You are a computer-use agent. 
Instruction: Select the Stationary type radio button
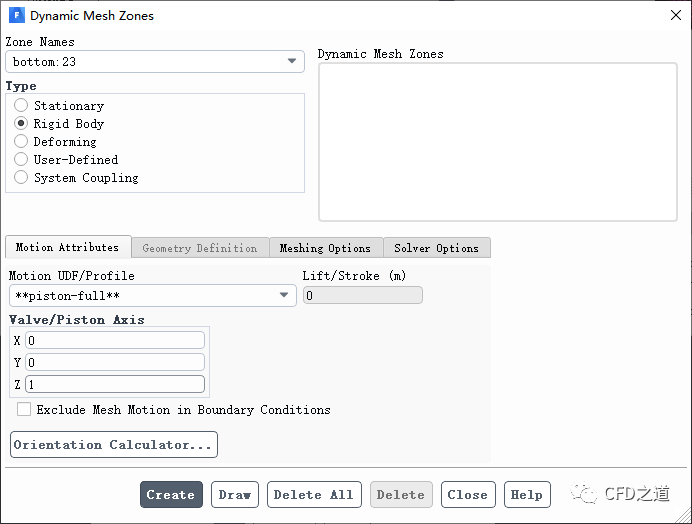tap(21, 106)
